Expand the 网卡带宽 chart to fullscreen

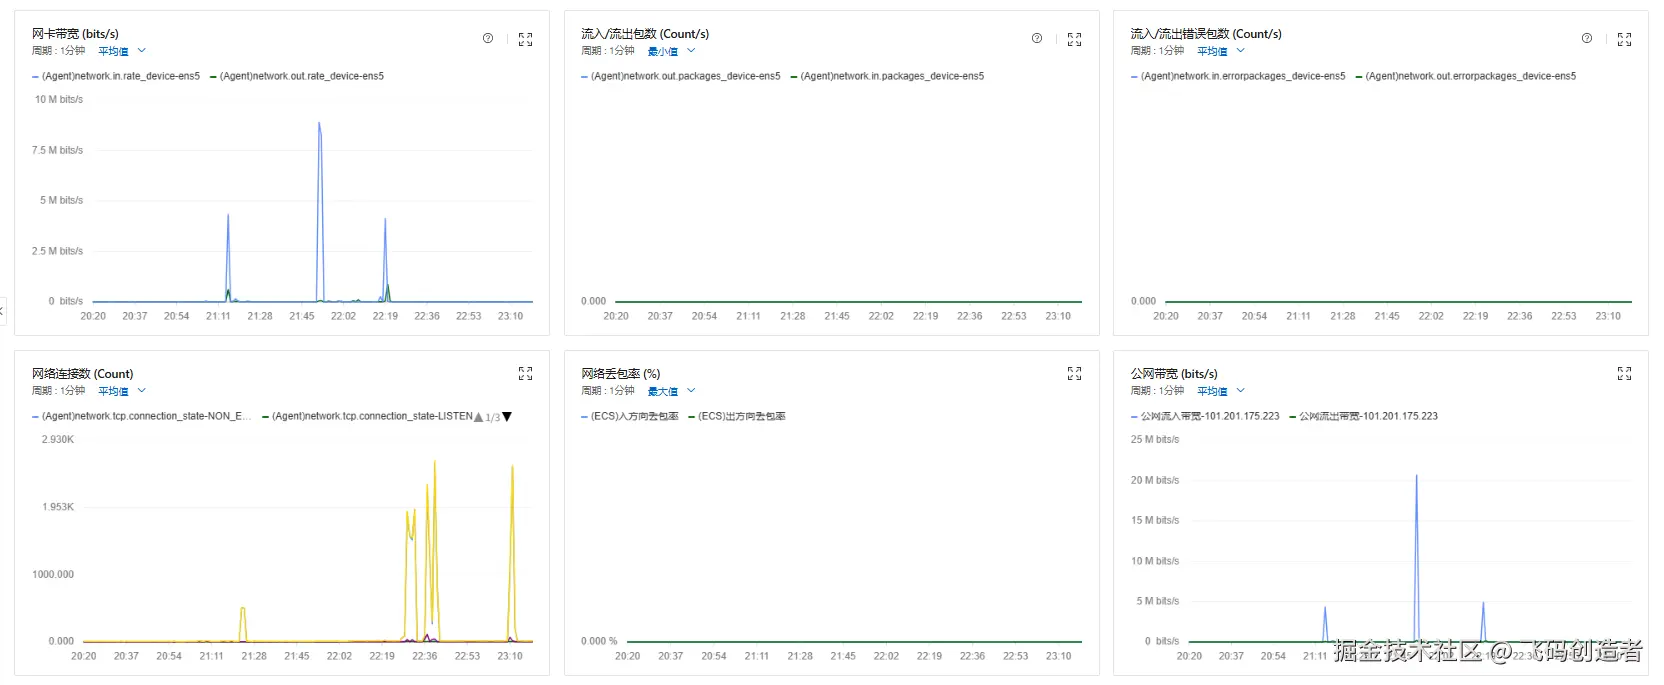[526, 39]
